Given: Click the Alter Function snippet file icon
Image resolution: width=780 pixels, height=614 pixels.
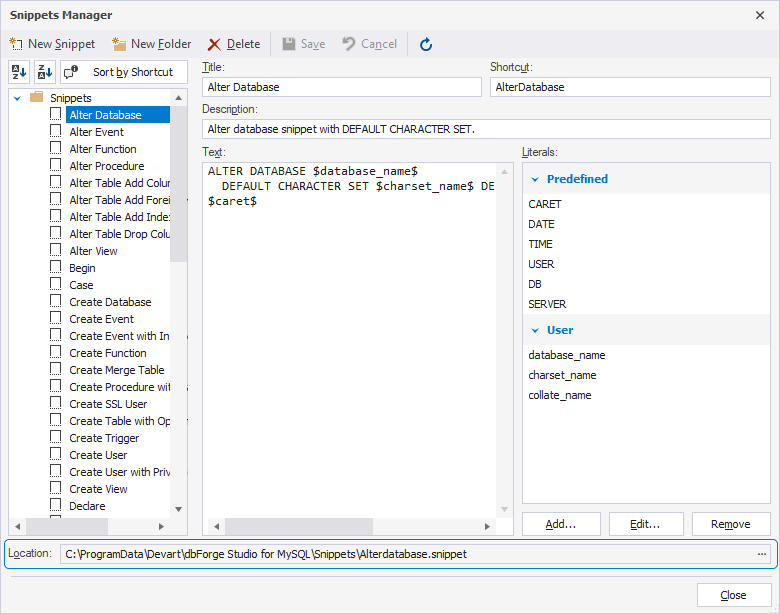Looking at the screenshot, I should [x=56, y=148].
